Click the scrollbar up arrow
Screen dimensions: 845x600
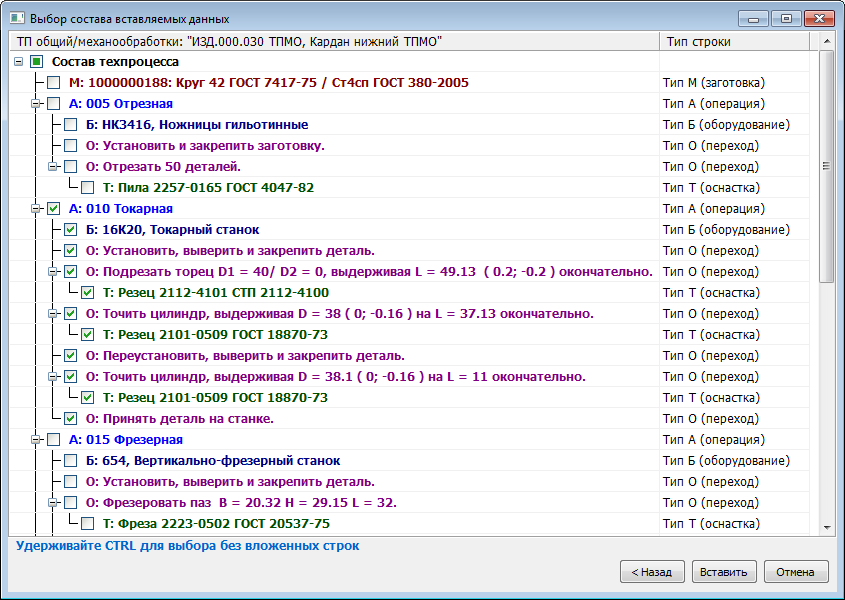[827, 42]
